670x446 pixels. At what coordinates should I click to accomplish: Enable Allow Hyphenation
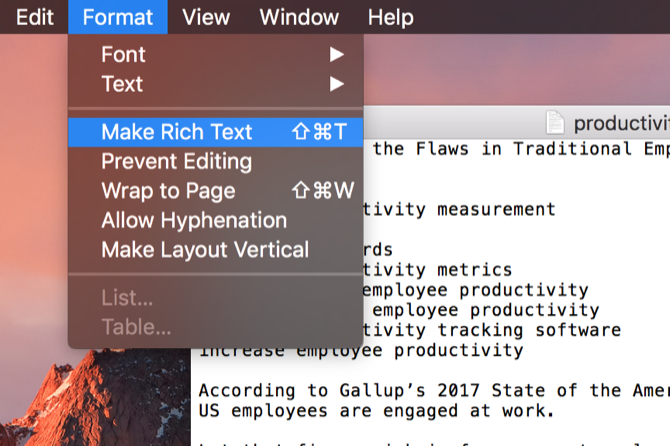point(194,220)
